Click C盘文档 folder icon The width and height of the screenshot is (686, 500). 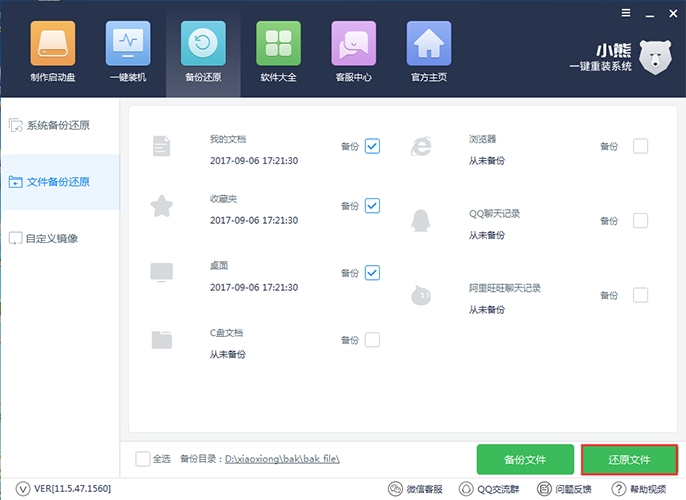(x=161, y=340)
